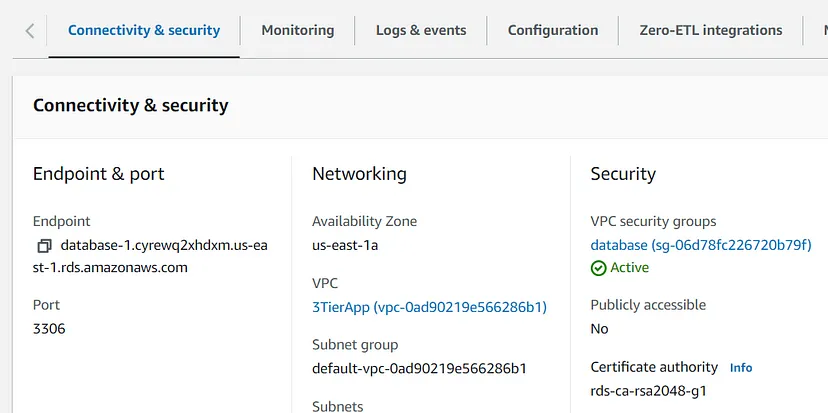
Task: Copy the database endpoint with the copy icon
Action: point(44,245)
